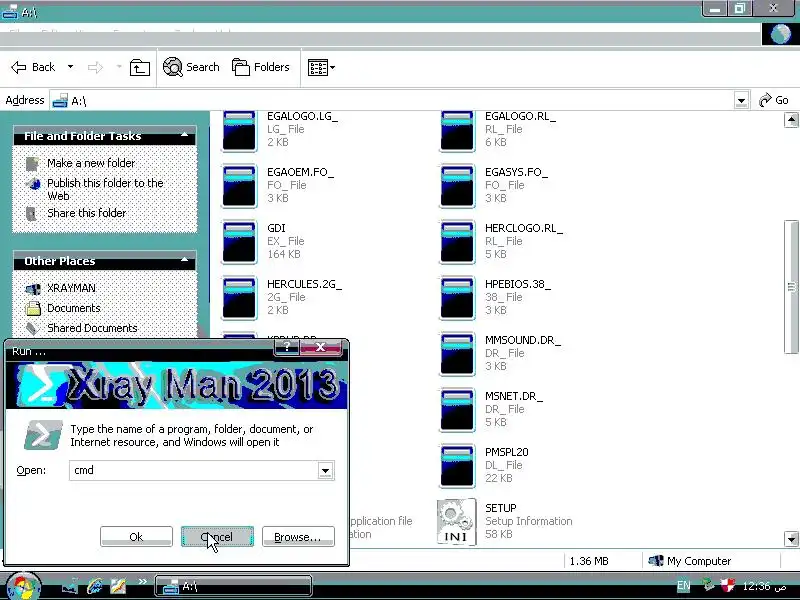Open XRAYMAN in Other Places
Viewport: 800px width, 600px height.
[71, 288]
